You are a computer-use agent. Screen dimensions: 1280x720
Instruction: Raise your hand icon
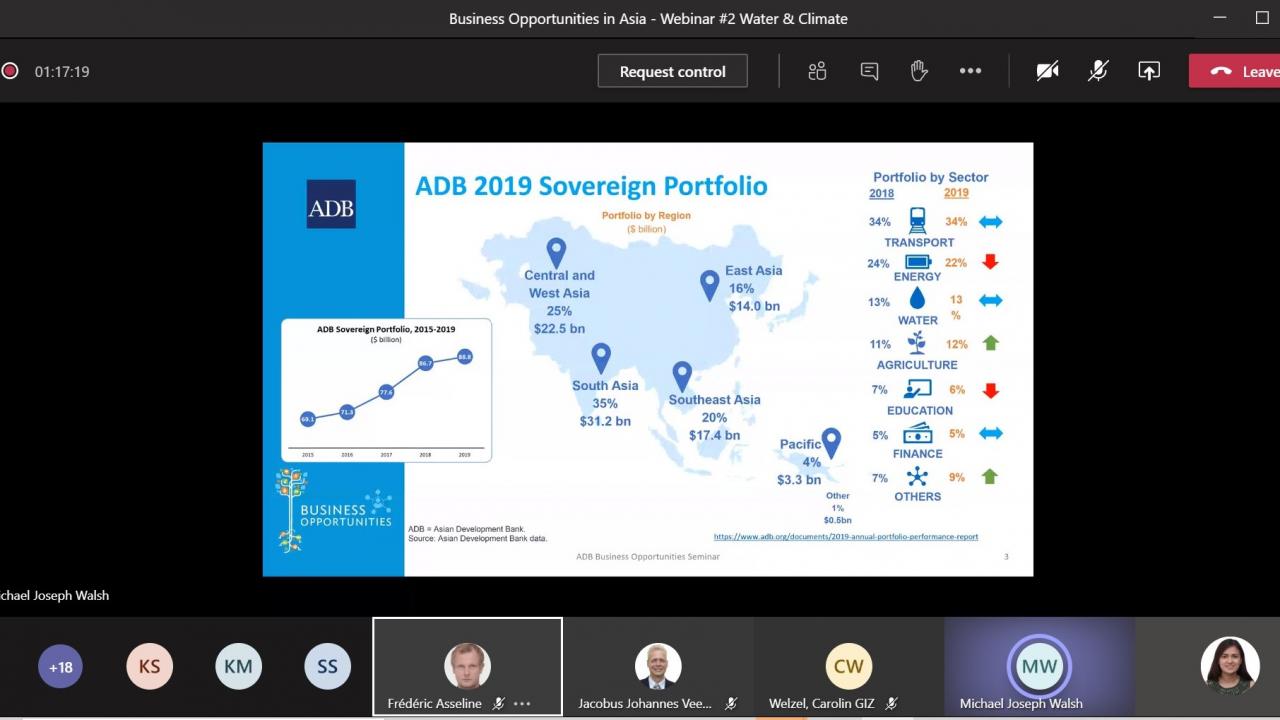(x=919, y=71)
